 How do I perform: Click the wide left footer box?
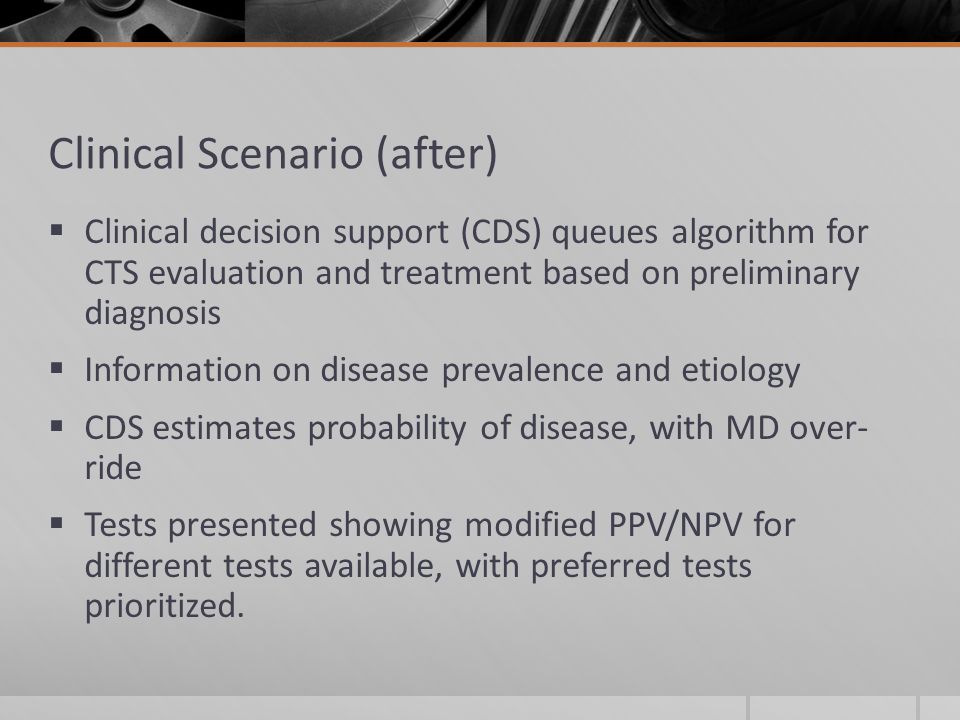click(373, 708)
